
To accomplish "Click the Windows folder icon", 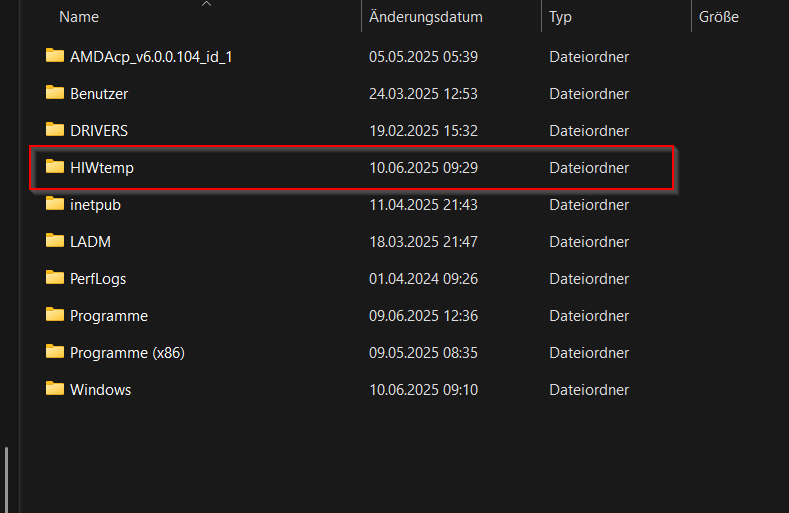I will point(54,389).
